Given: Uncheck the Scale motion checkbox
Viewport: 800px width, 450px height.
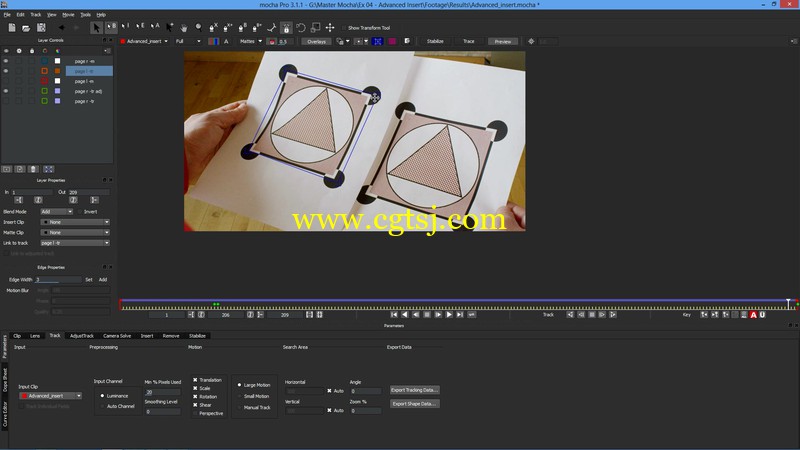Looking at the screenshot, I should tap(195, 388).
